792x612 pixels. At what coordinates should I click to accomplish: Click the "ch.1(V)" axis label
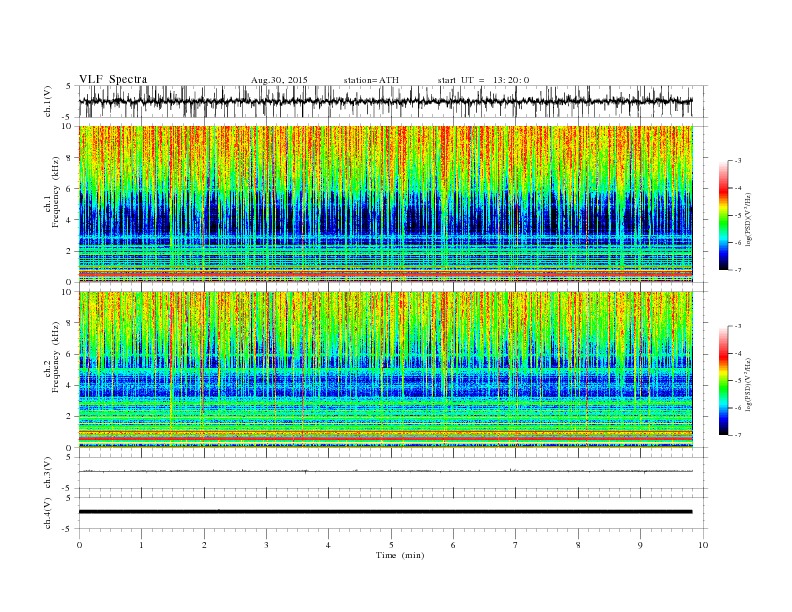coord(48,101)
